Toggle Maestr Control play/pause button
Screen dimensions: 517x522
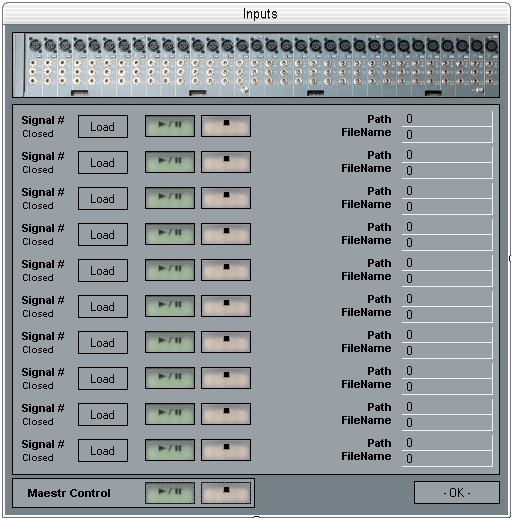[x=170, y=493]
